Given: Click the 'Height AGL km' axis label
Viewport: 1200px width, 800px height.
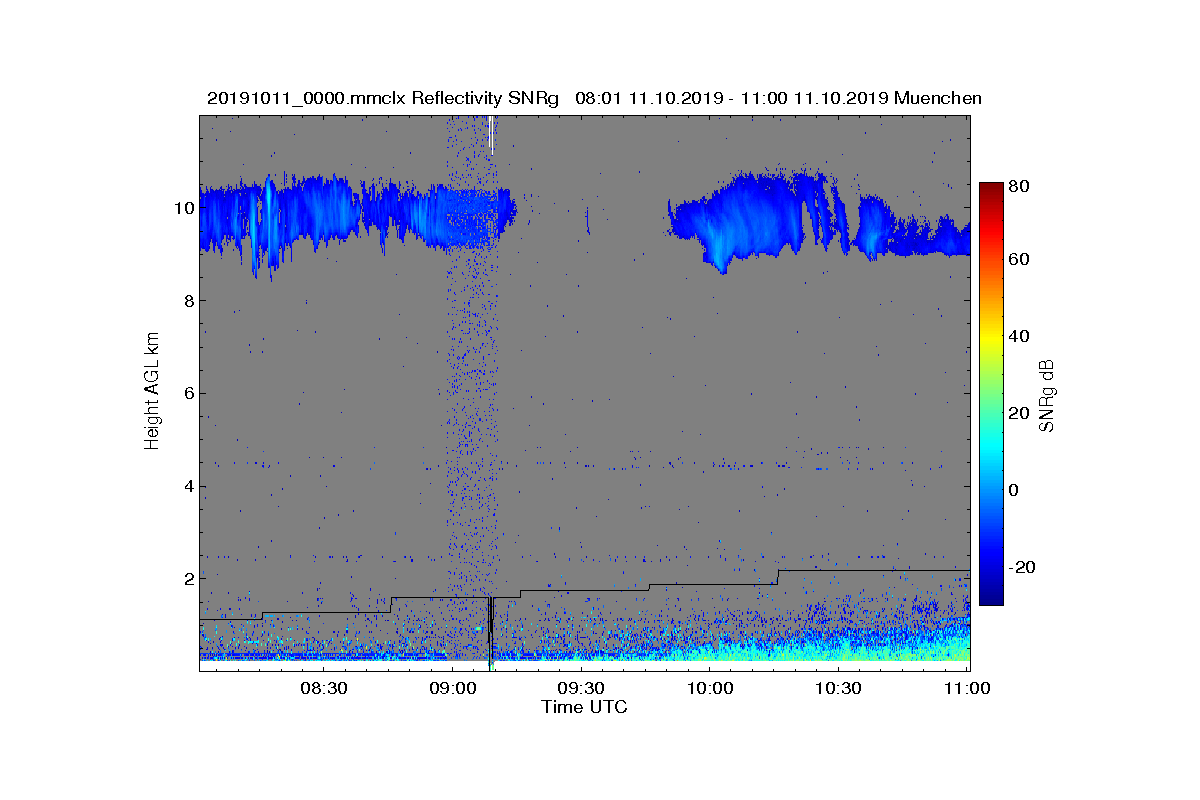Looking at the screenshot, I should 152,393.
